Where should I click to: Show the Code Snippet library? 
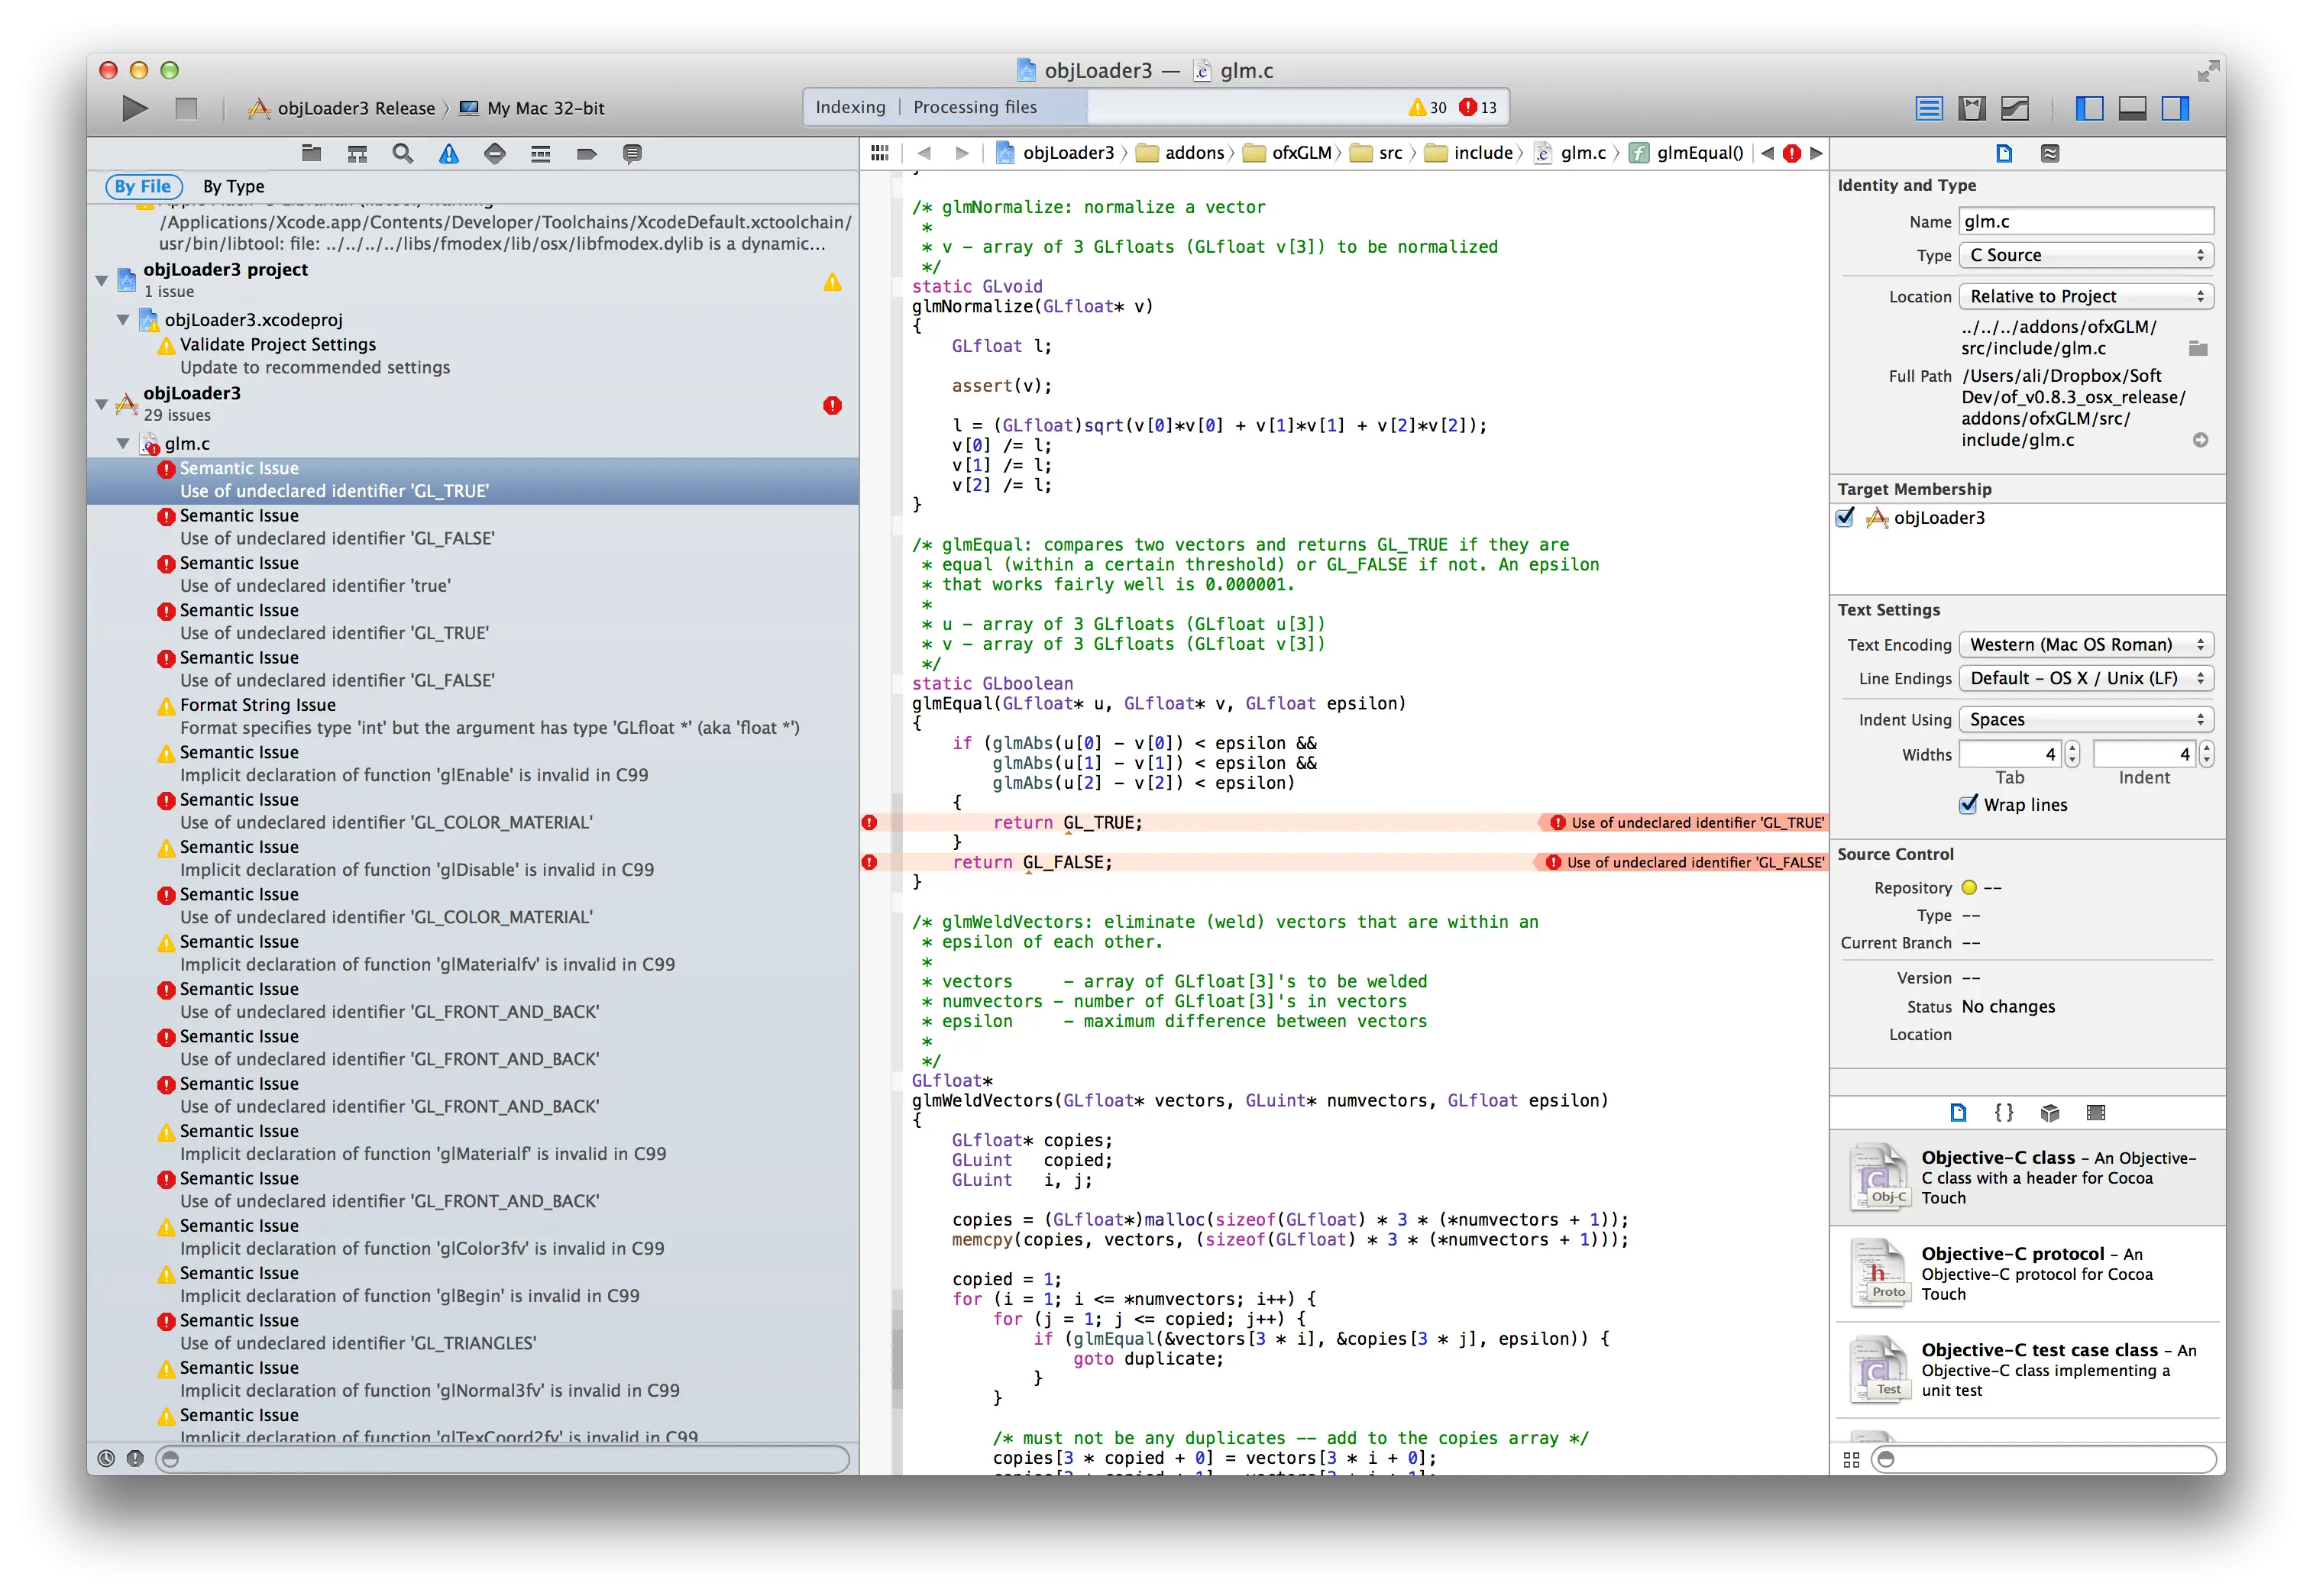point(2004,1113)
